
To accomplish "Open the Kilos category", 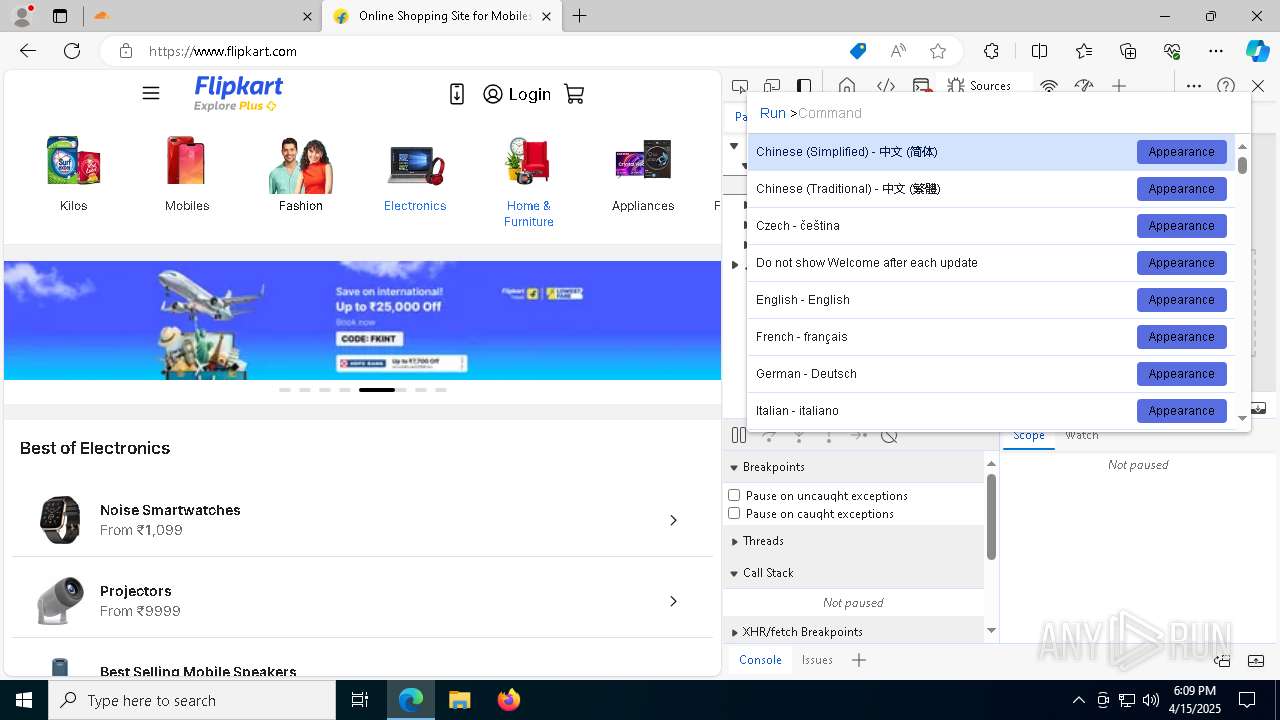I will [73, 174].
